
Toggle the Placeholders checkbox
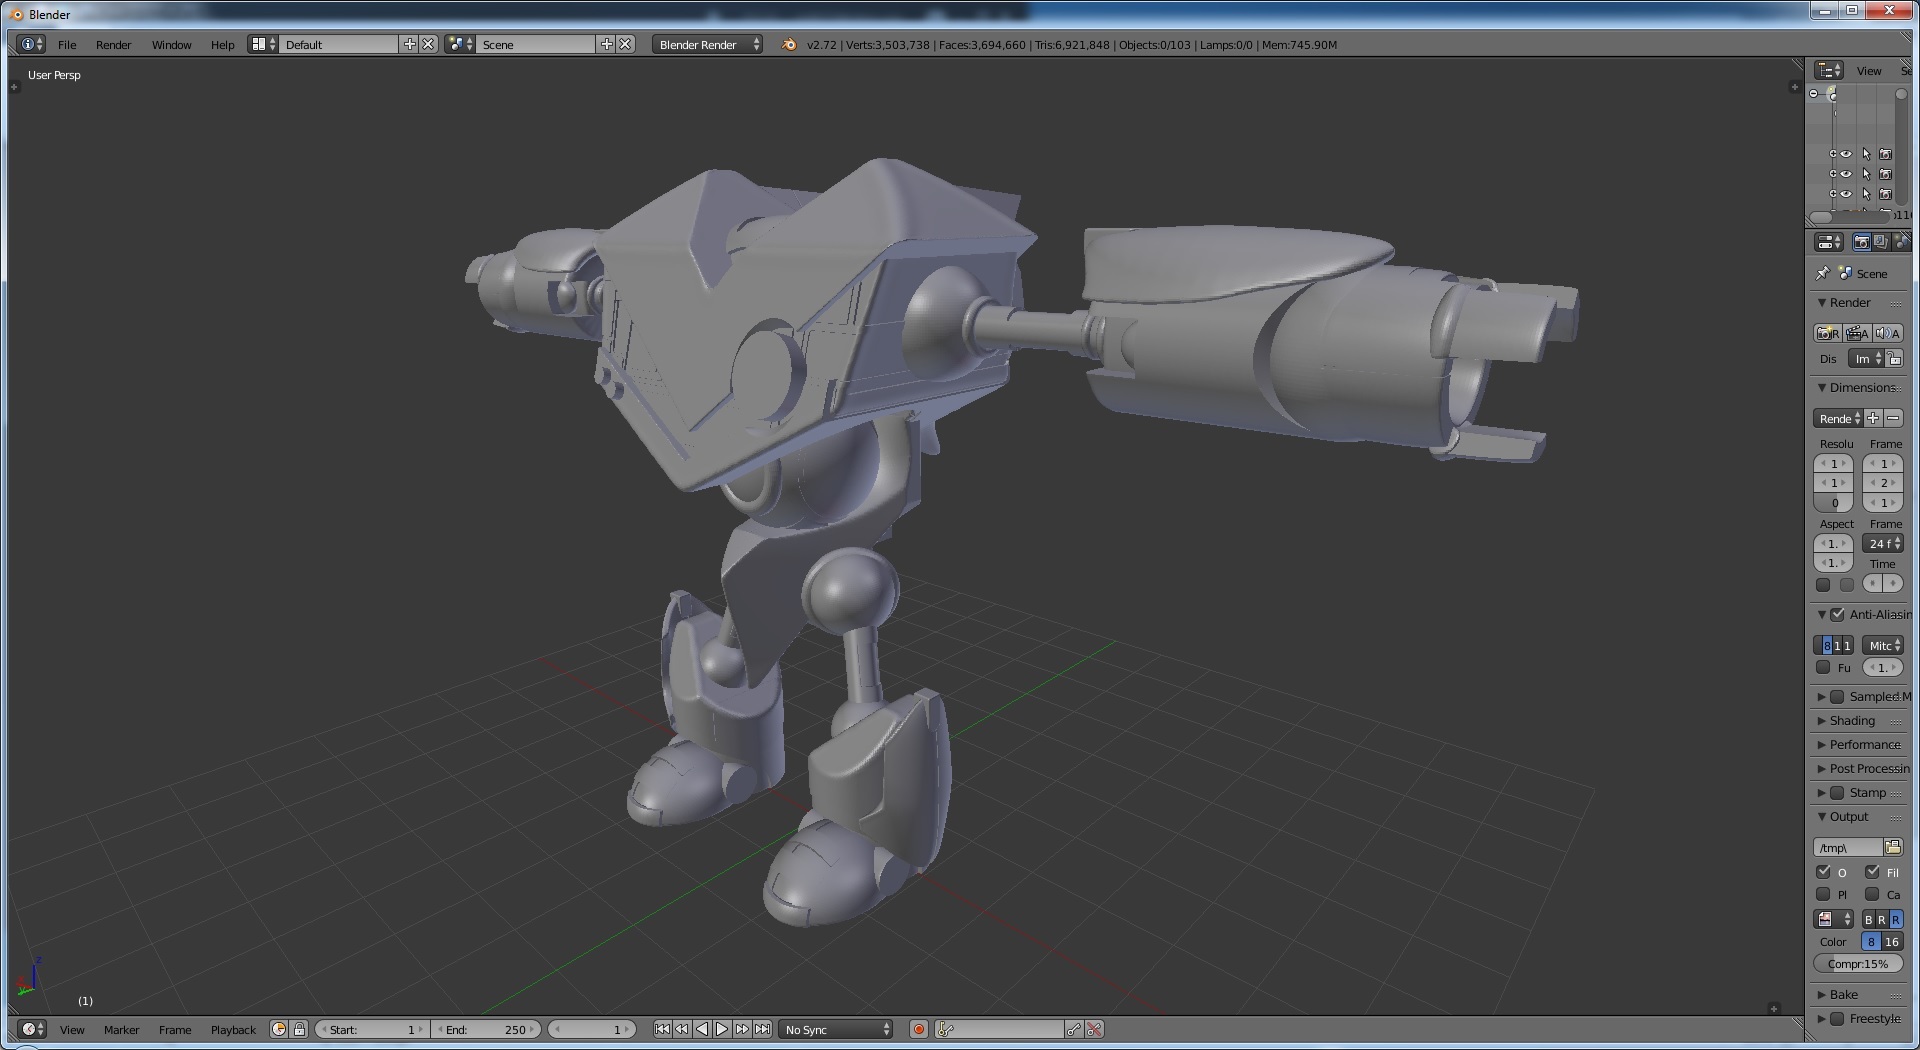click(1823, 894)
